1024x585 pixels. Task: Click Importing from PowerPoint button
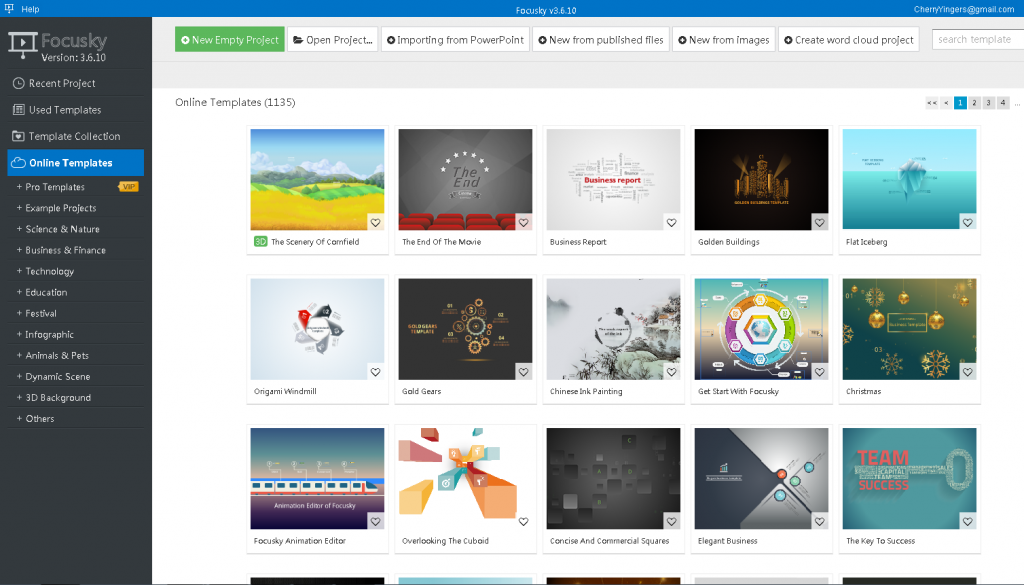(x=454, y=40)
